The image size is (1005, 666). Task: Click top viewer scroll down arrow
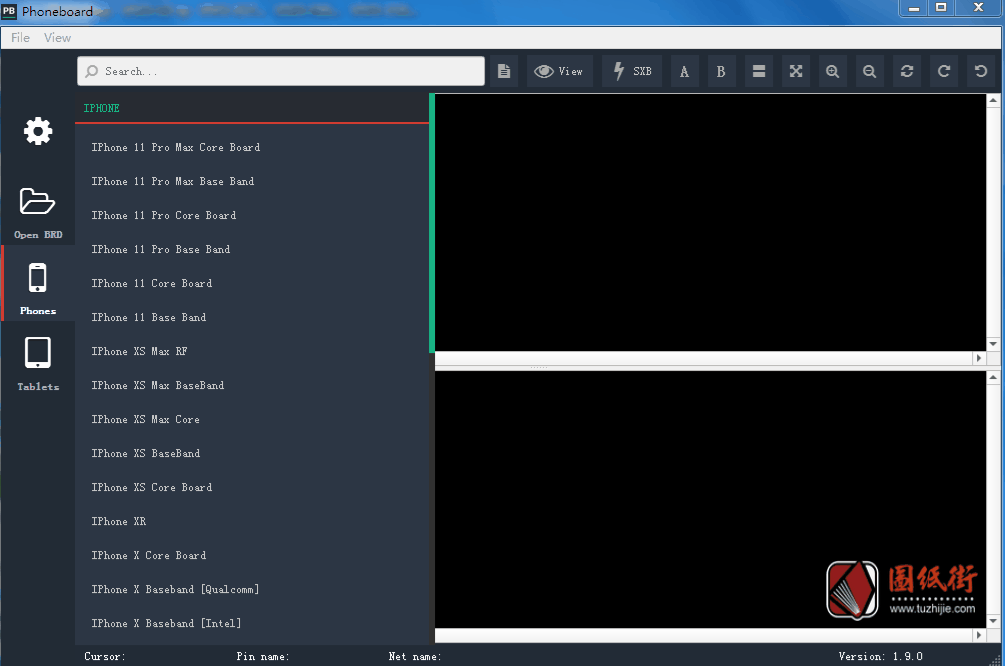click(993, 344)
